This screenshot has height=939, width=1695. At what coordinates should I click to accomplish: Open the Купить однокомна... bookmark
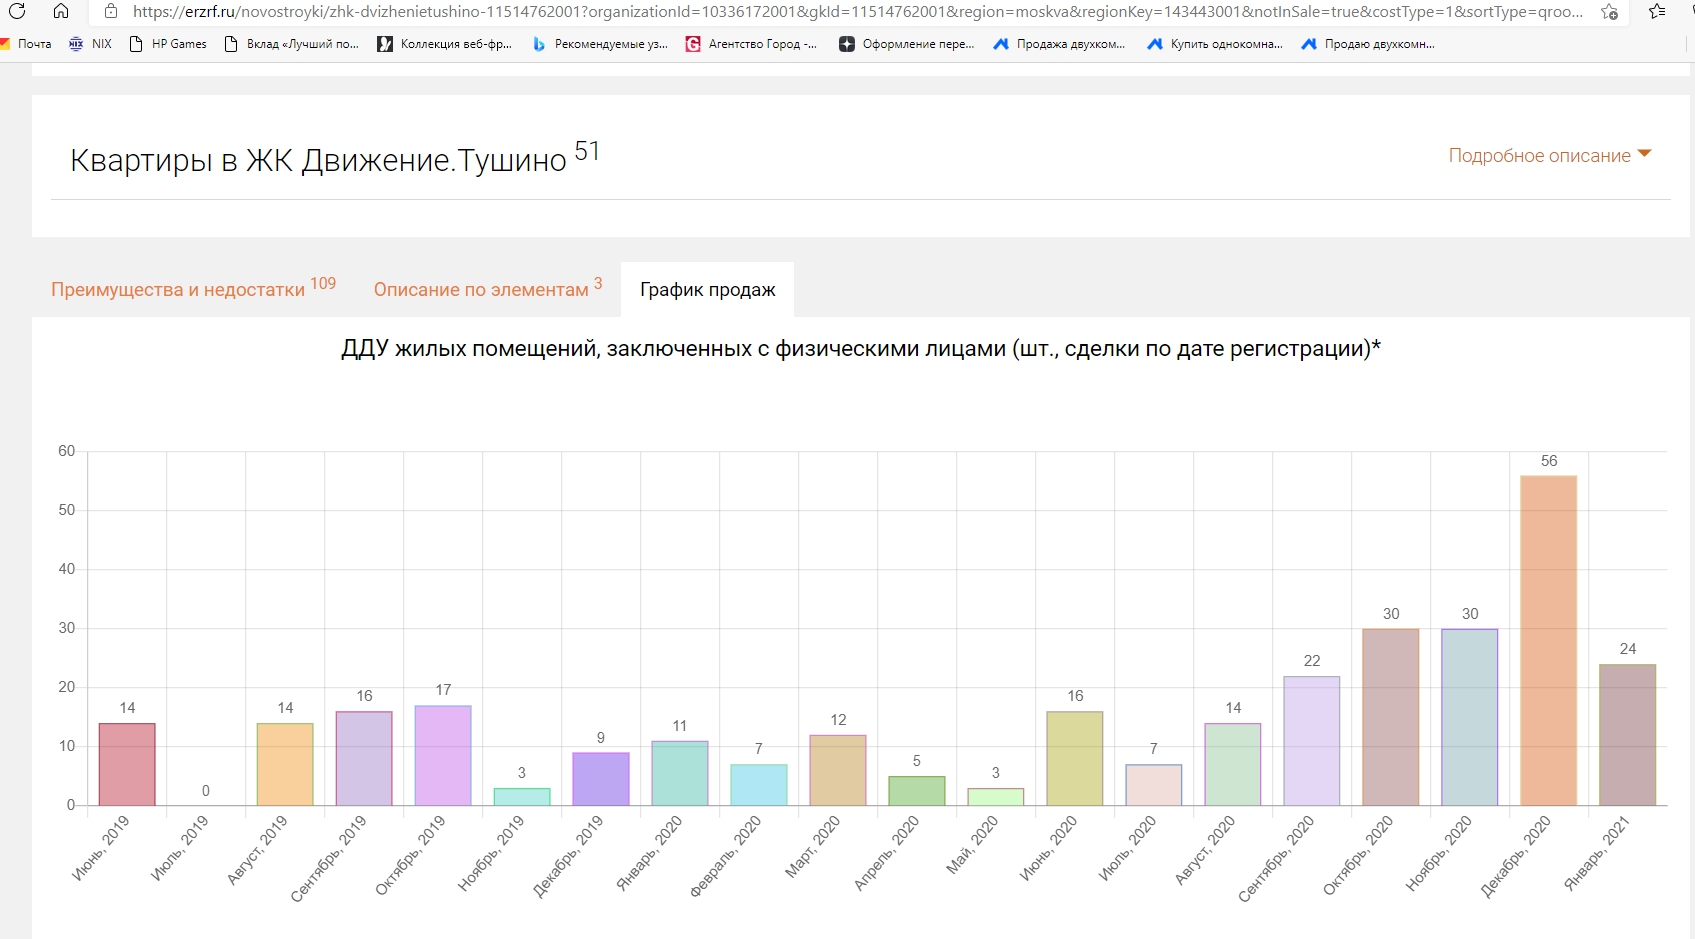coord(1215,44)
